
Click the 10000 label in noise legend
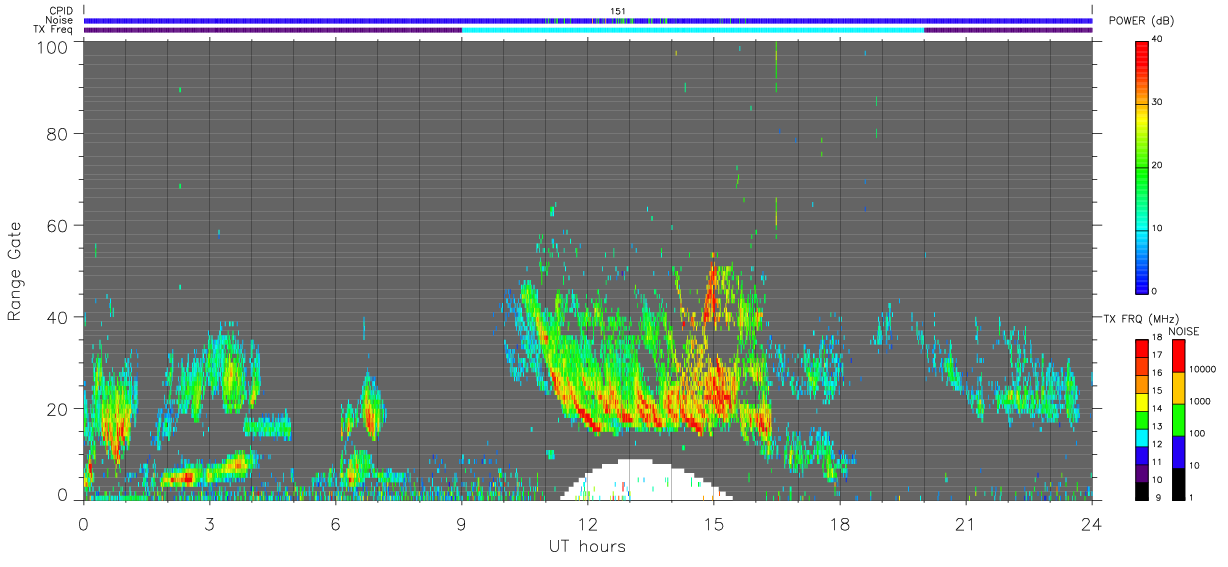[1202, 369]
